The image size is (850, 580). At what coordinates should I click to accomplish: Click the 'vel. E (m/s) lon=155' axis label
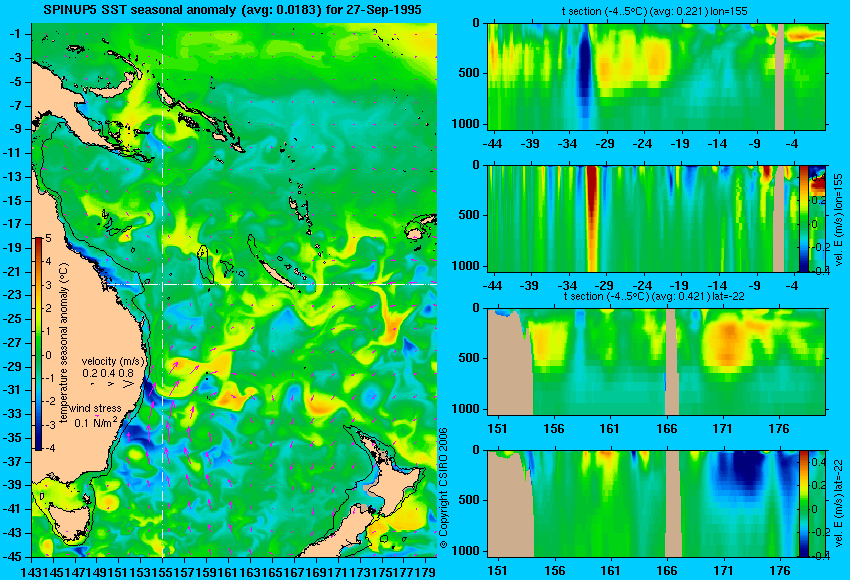coord(839,220)
